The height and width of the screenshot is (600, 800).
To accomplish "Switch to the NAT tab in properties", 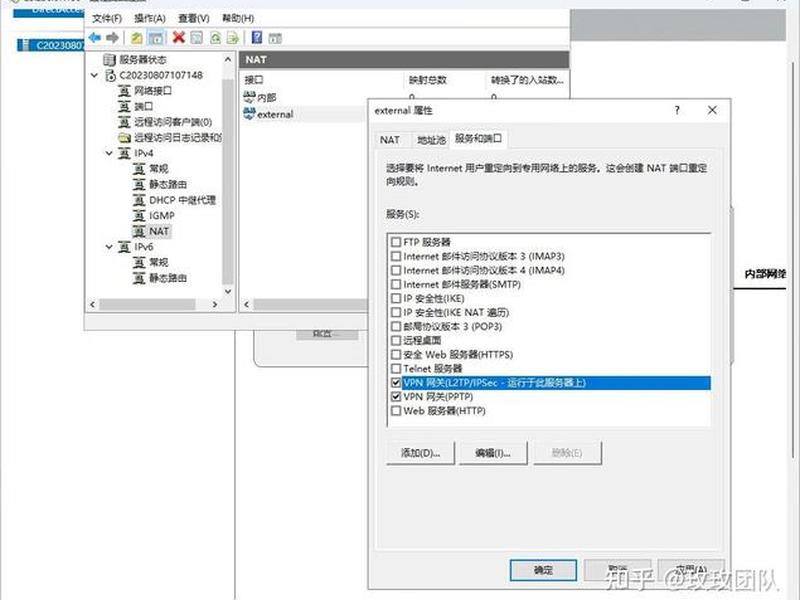I will point(389,140).
